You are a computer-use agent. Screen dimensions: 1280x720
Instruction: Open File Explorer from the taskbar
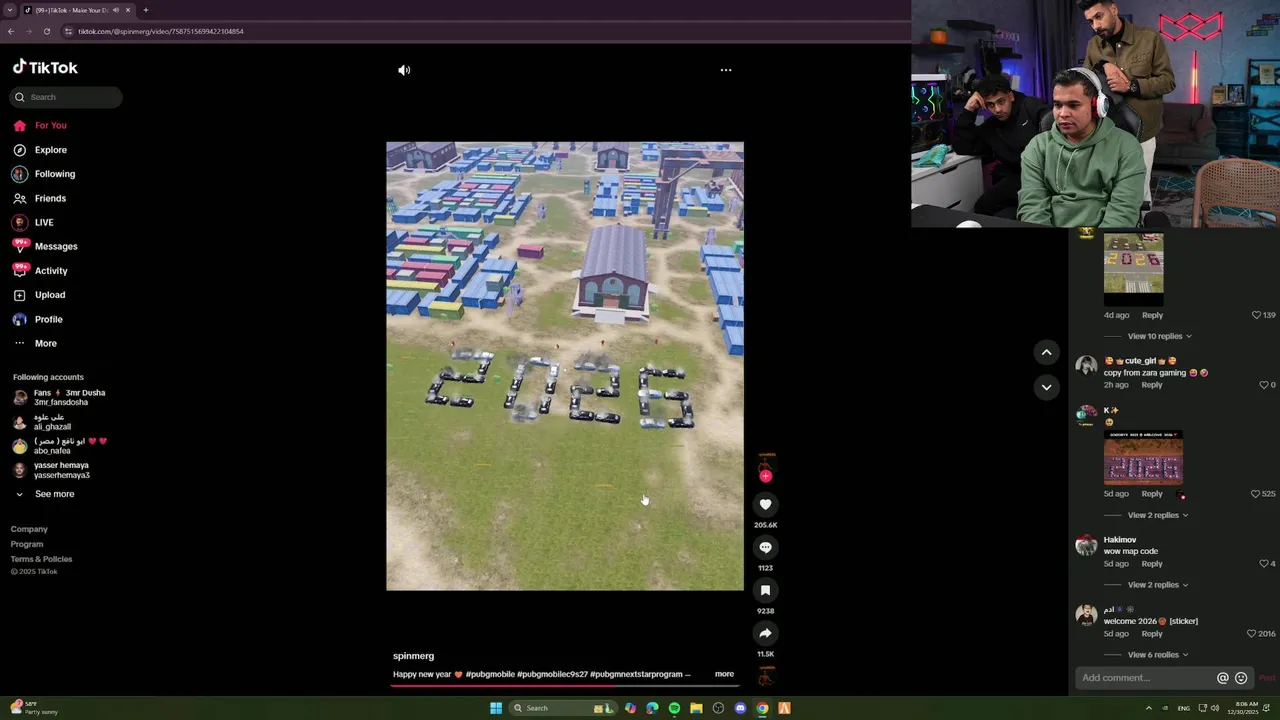pos(696,708)
